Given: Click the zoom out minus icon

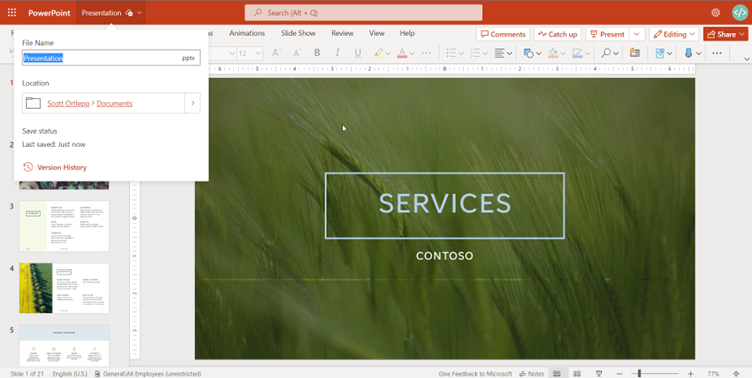Looking at the screenshot, I should click(620, 374).
